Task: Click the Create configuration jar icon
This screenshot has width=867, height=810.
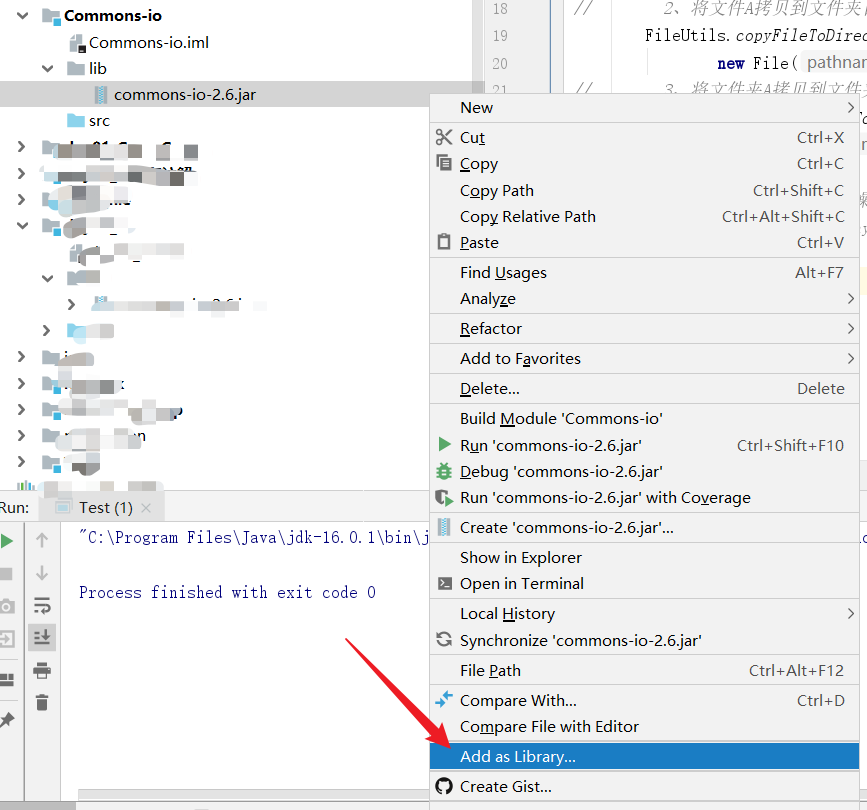Action: click(444, 527)
